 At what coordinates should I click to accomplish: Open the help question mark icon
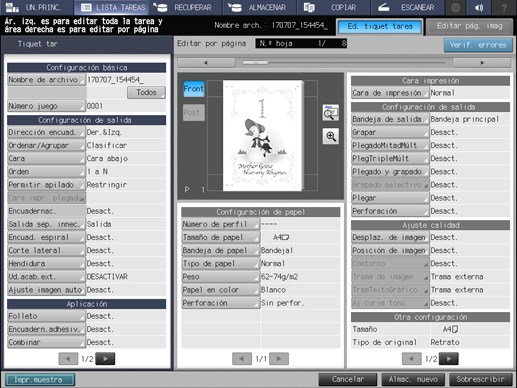[x=504, y=7]
